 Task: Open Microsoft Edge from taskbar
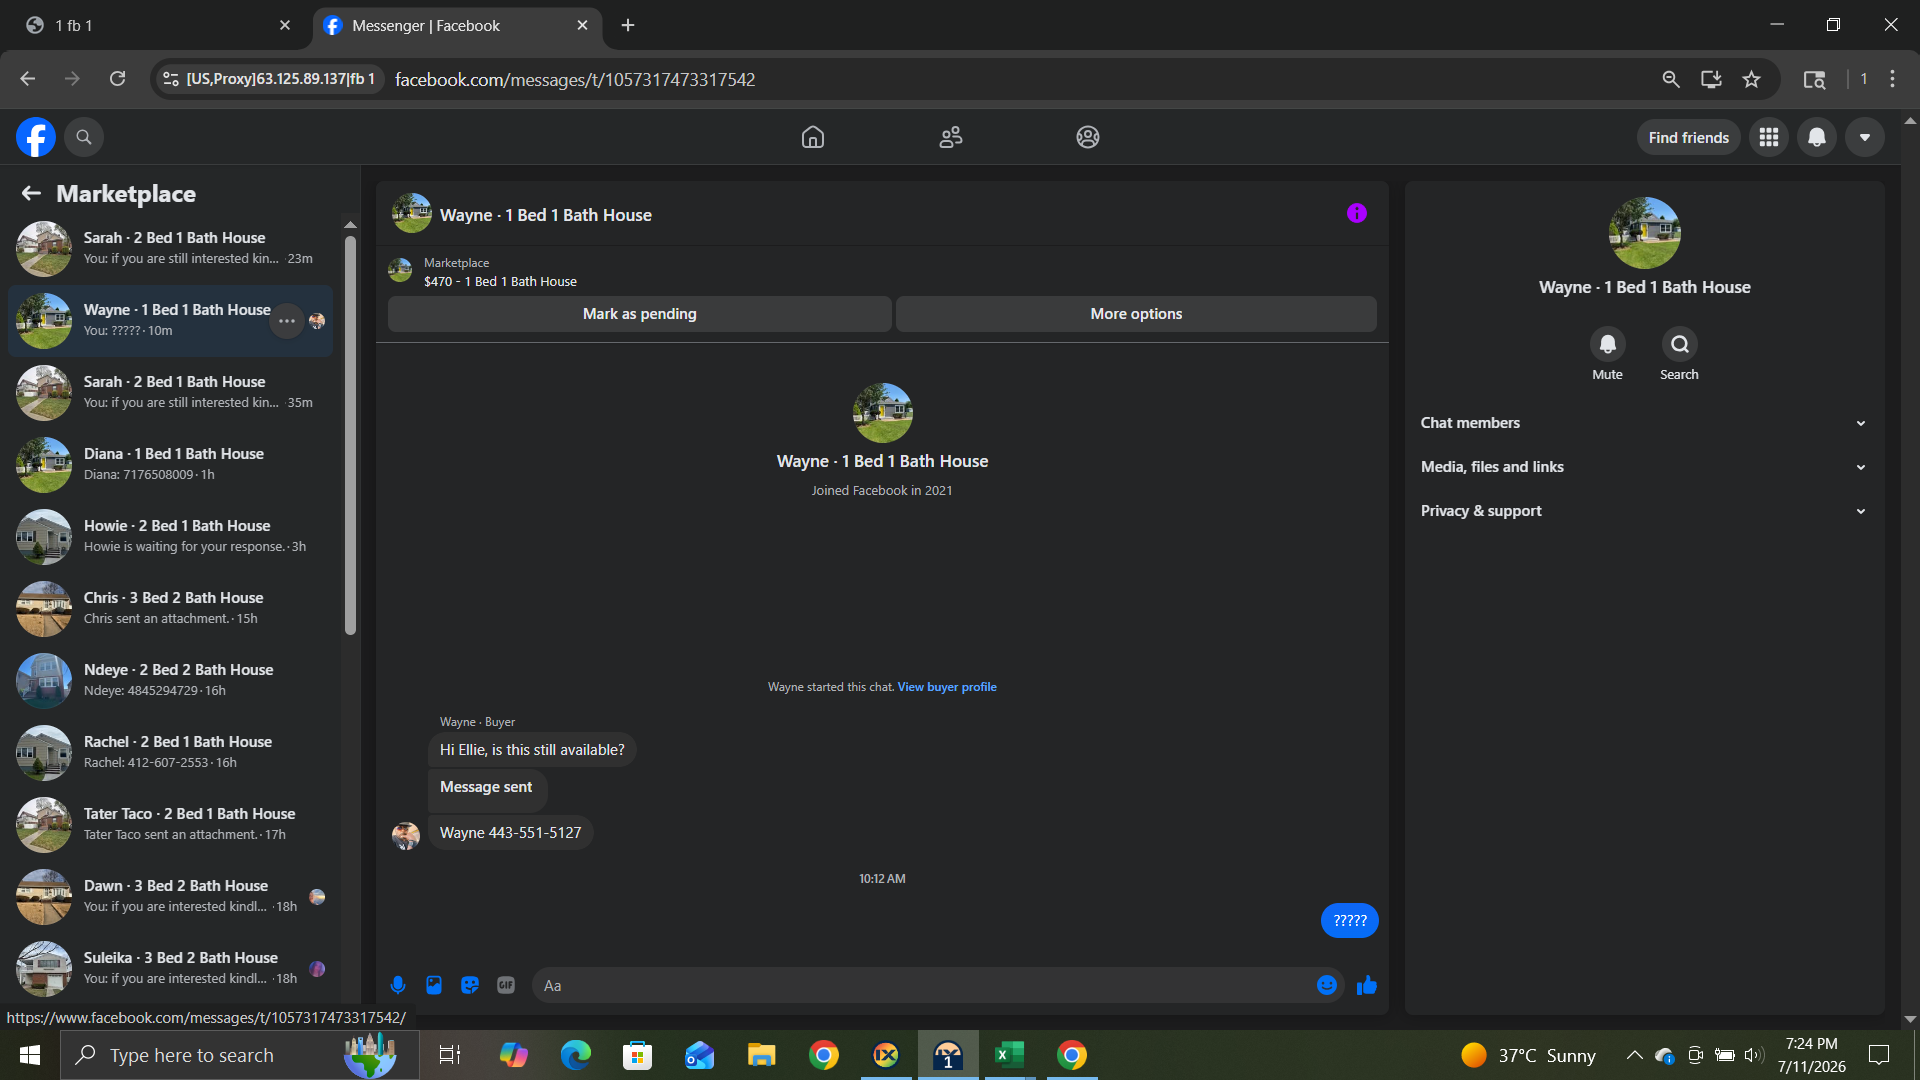[x=576, y=1055]
